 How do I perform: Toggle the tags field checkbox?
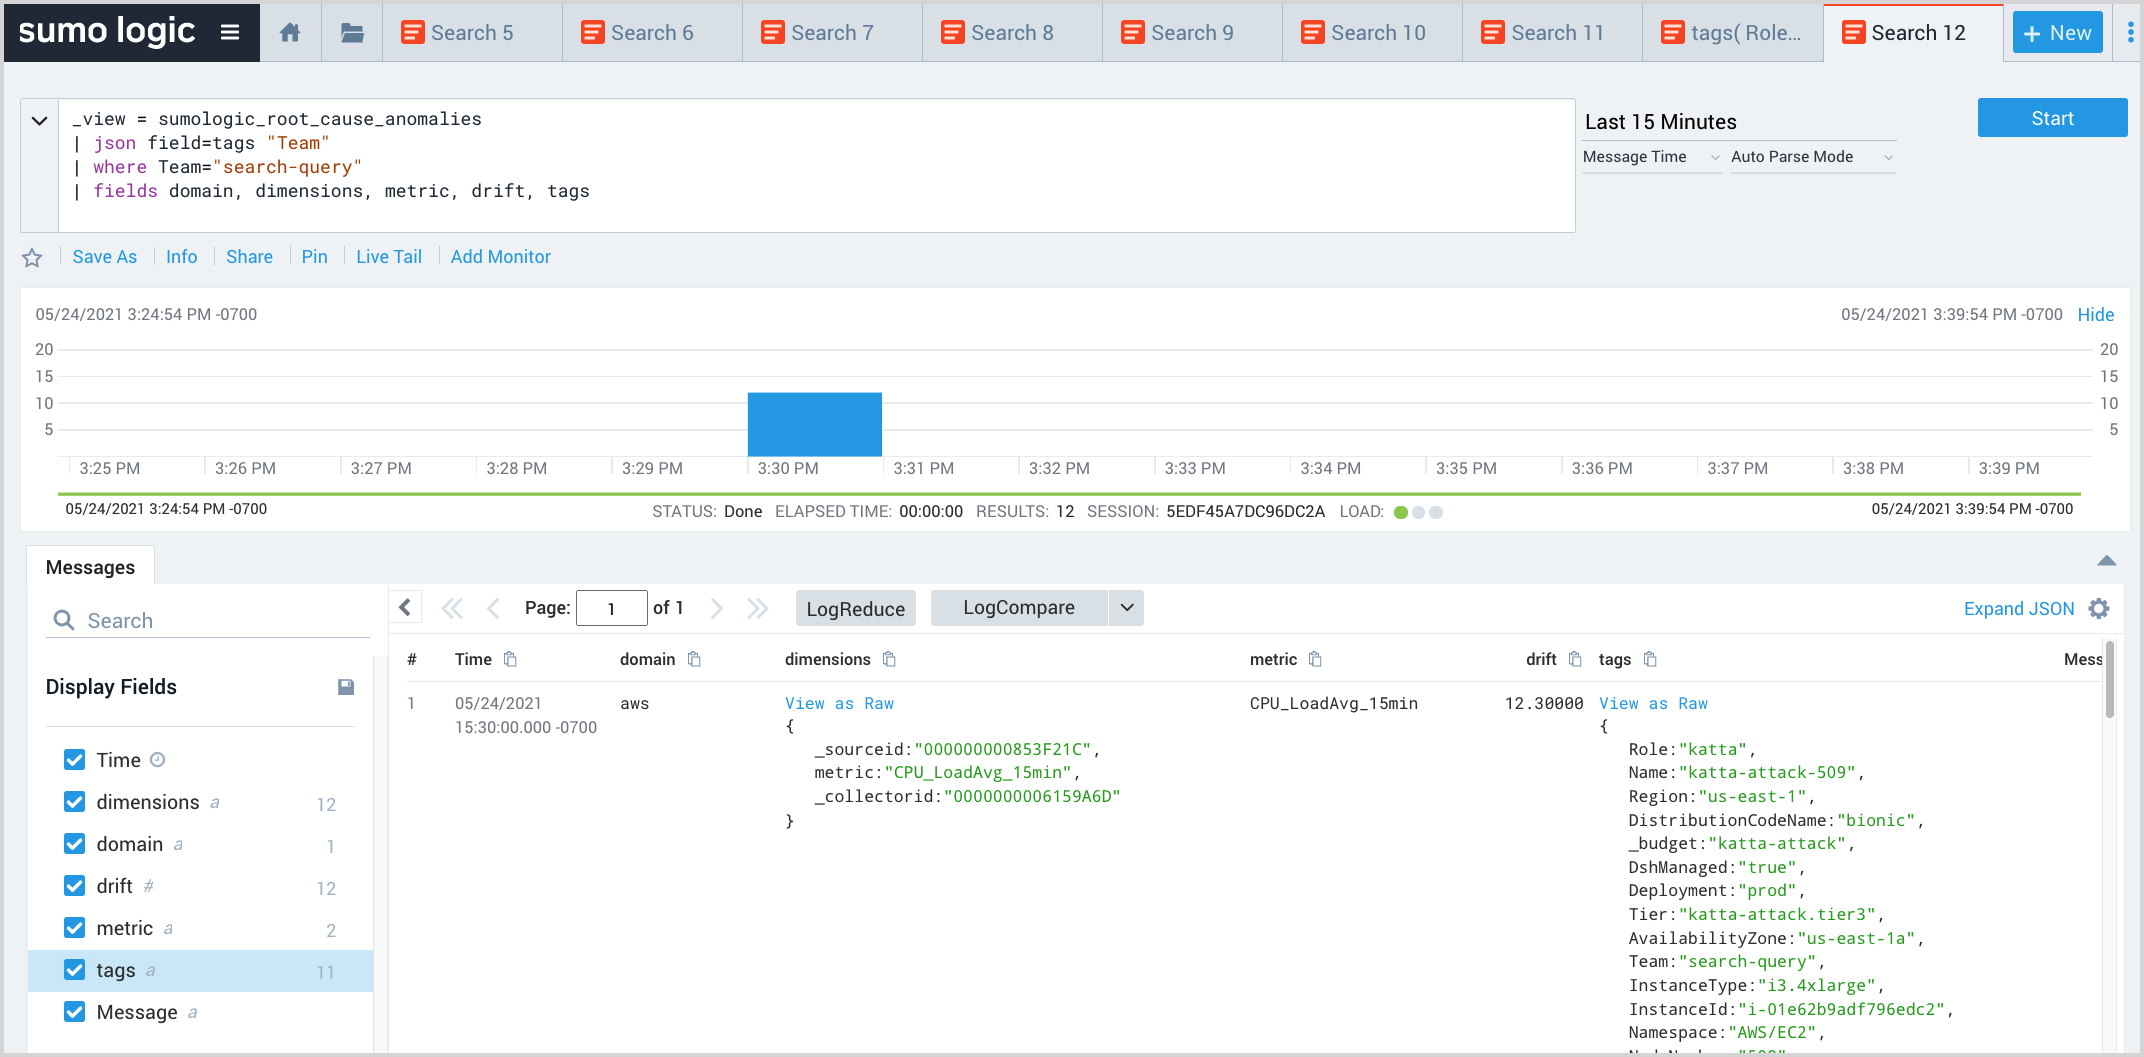(75, 970)
